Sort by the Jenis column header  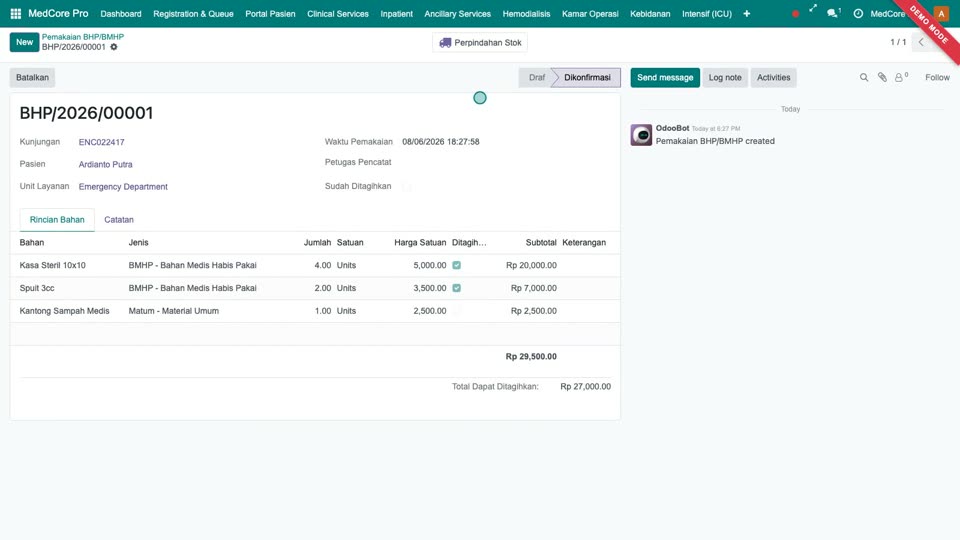point(138,242)
